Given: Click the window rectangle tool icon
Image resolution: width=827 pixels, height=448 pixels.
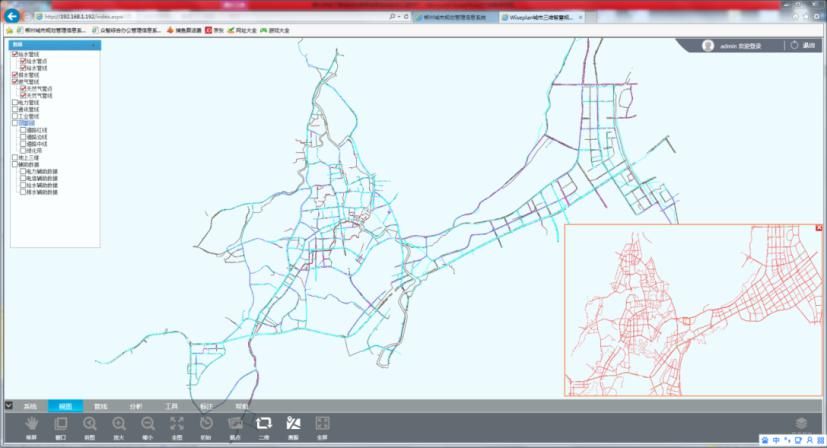Looking at the screenshot, I should tap(60, 425).
